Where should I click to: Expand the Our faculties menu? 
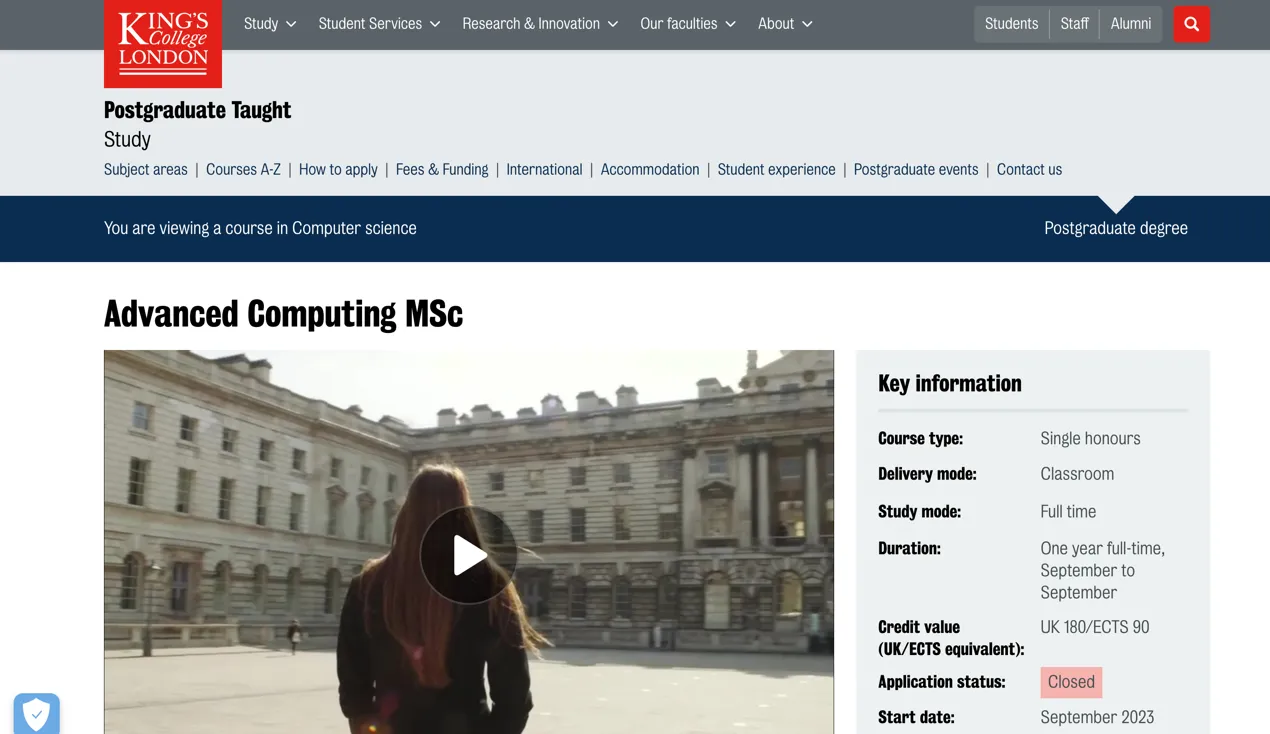coord(688,24)
